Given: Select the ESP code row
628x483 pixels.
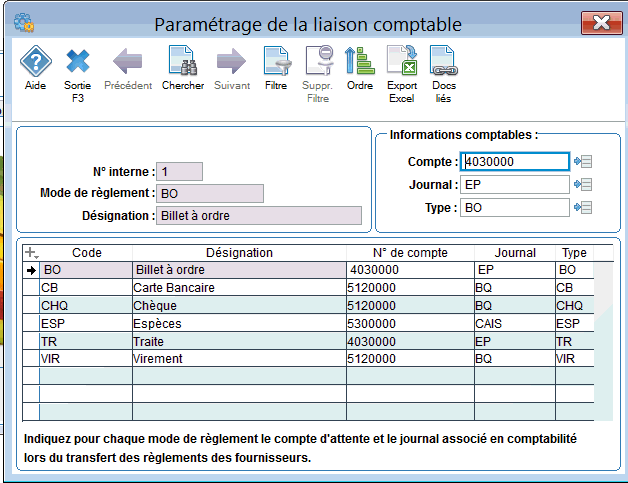Looking at the screenshot, I should click(86, 323).
